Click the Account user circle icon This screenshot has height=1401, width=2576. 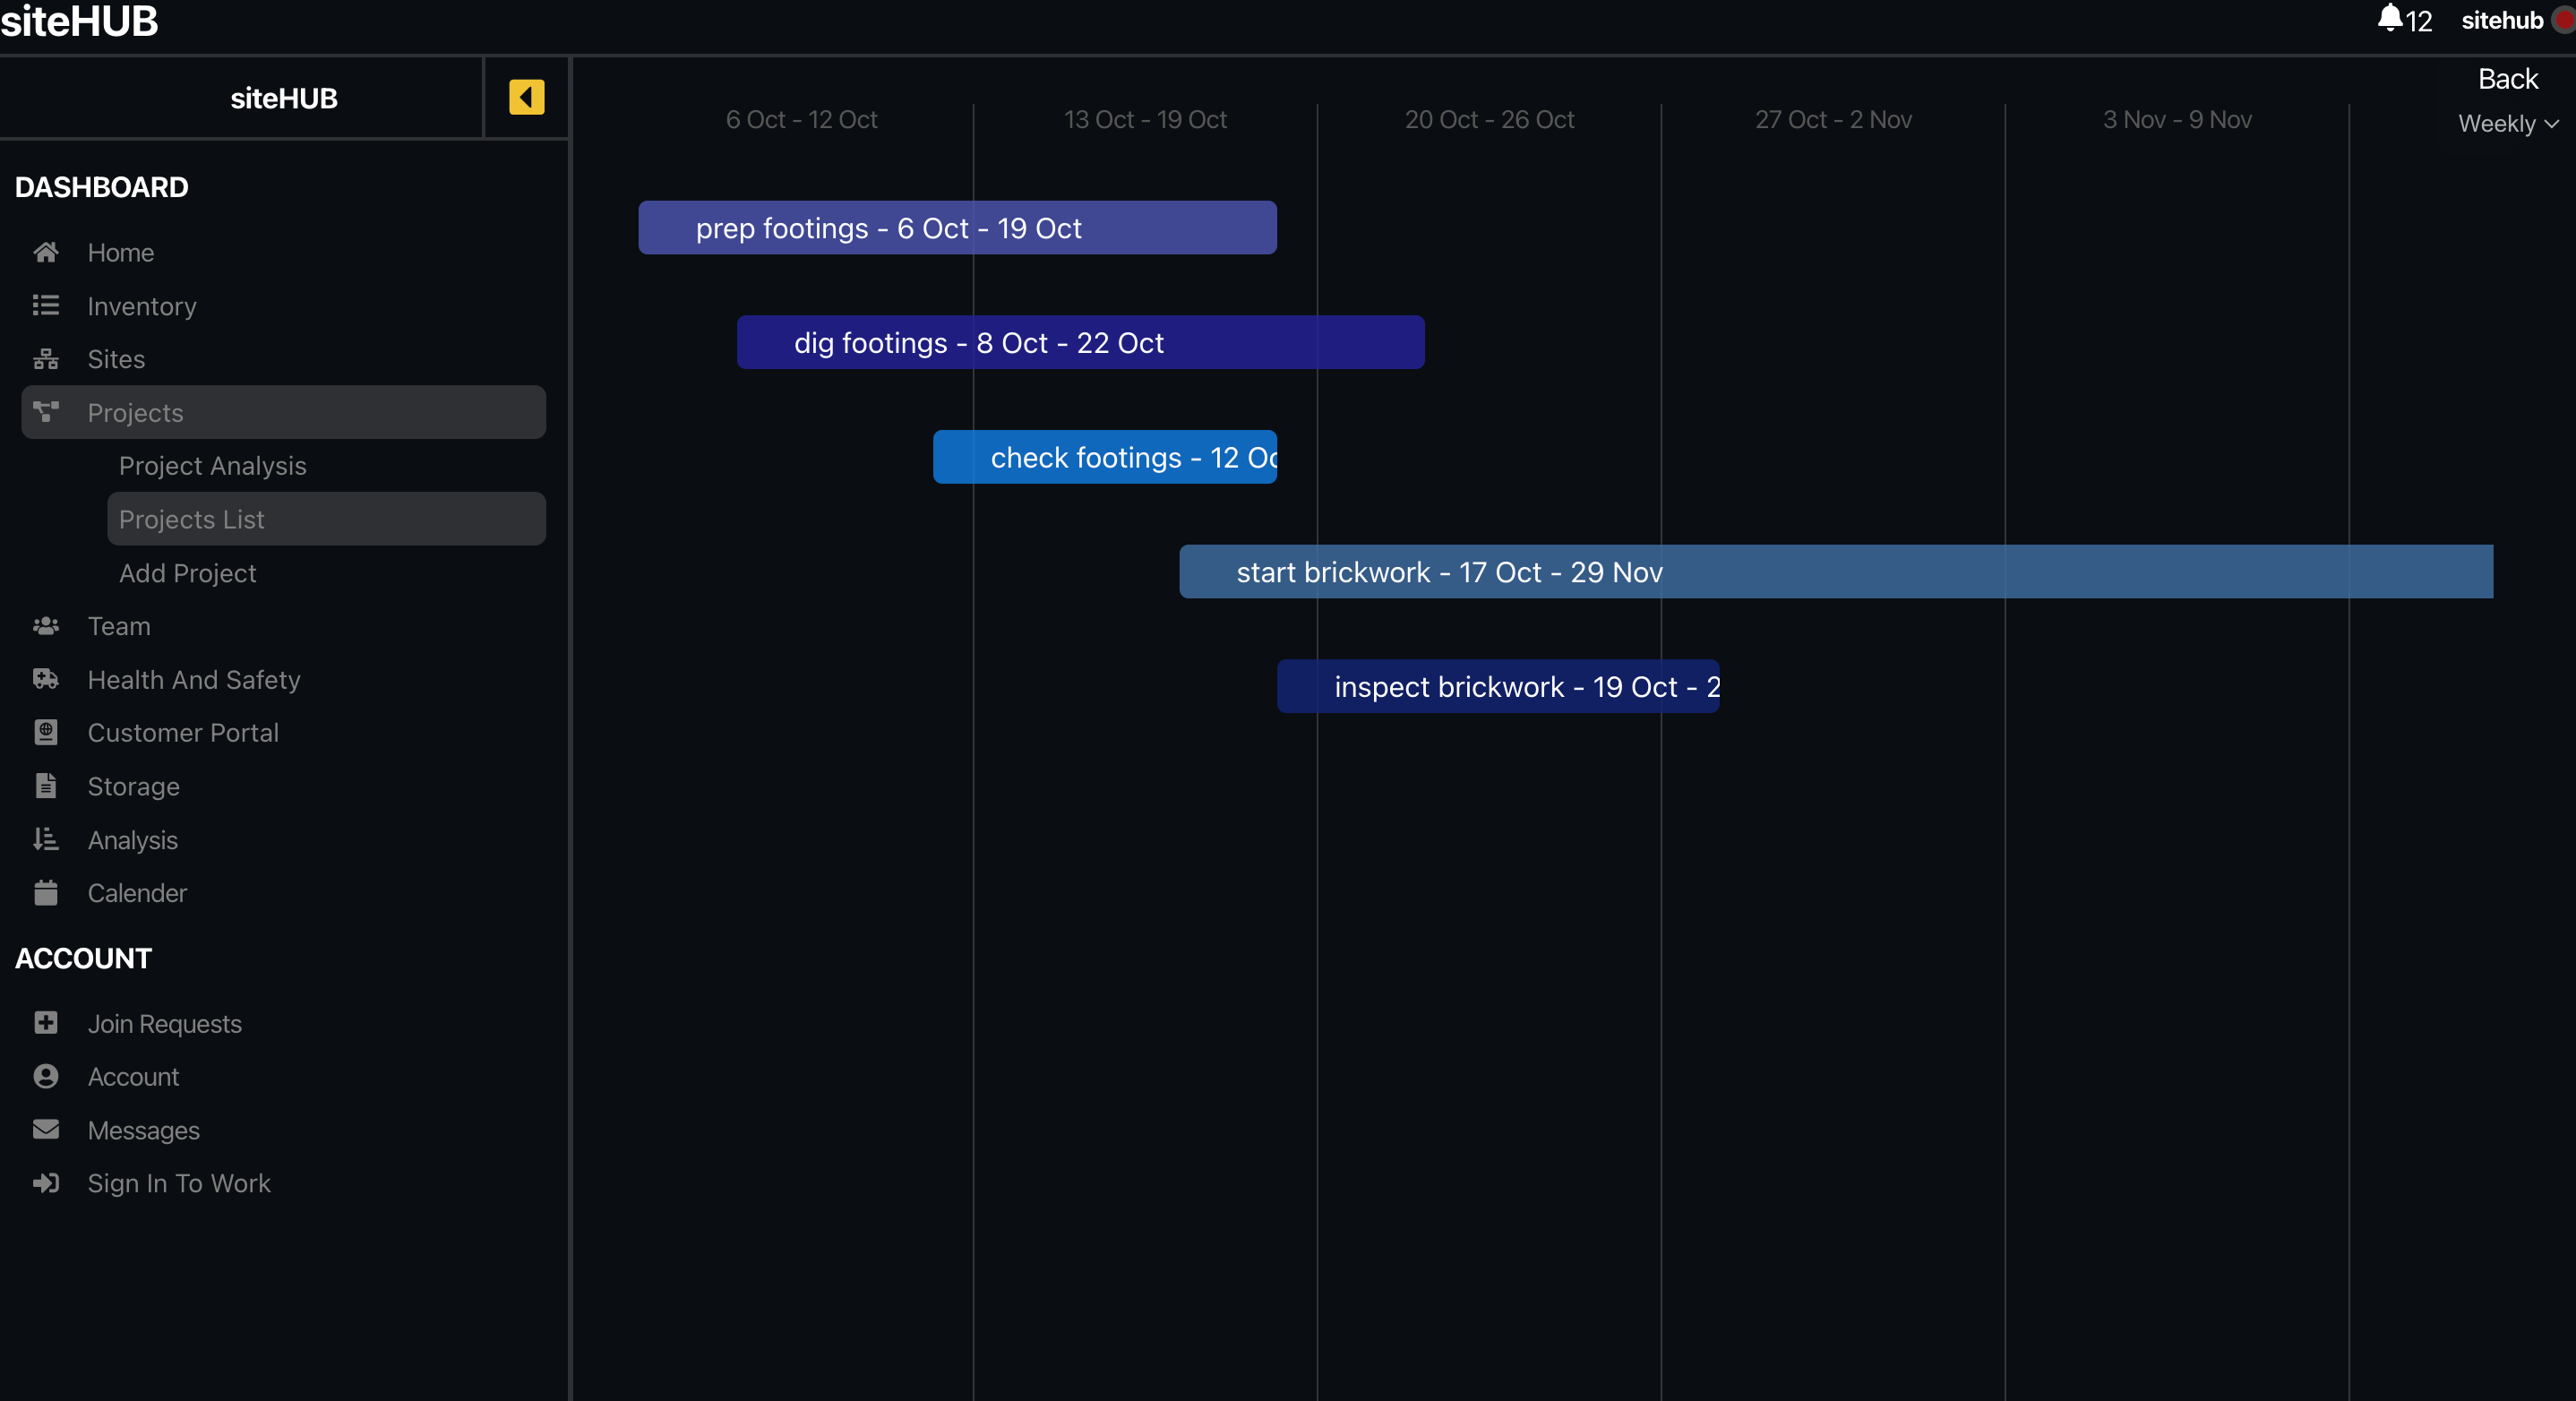coord(46,1076)
